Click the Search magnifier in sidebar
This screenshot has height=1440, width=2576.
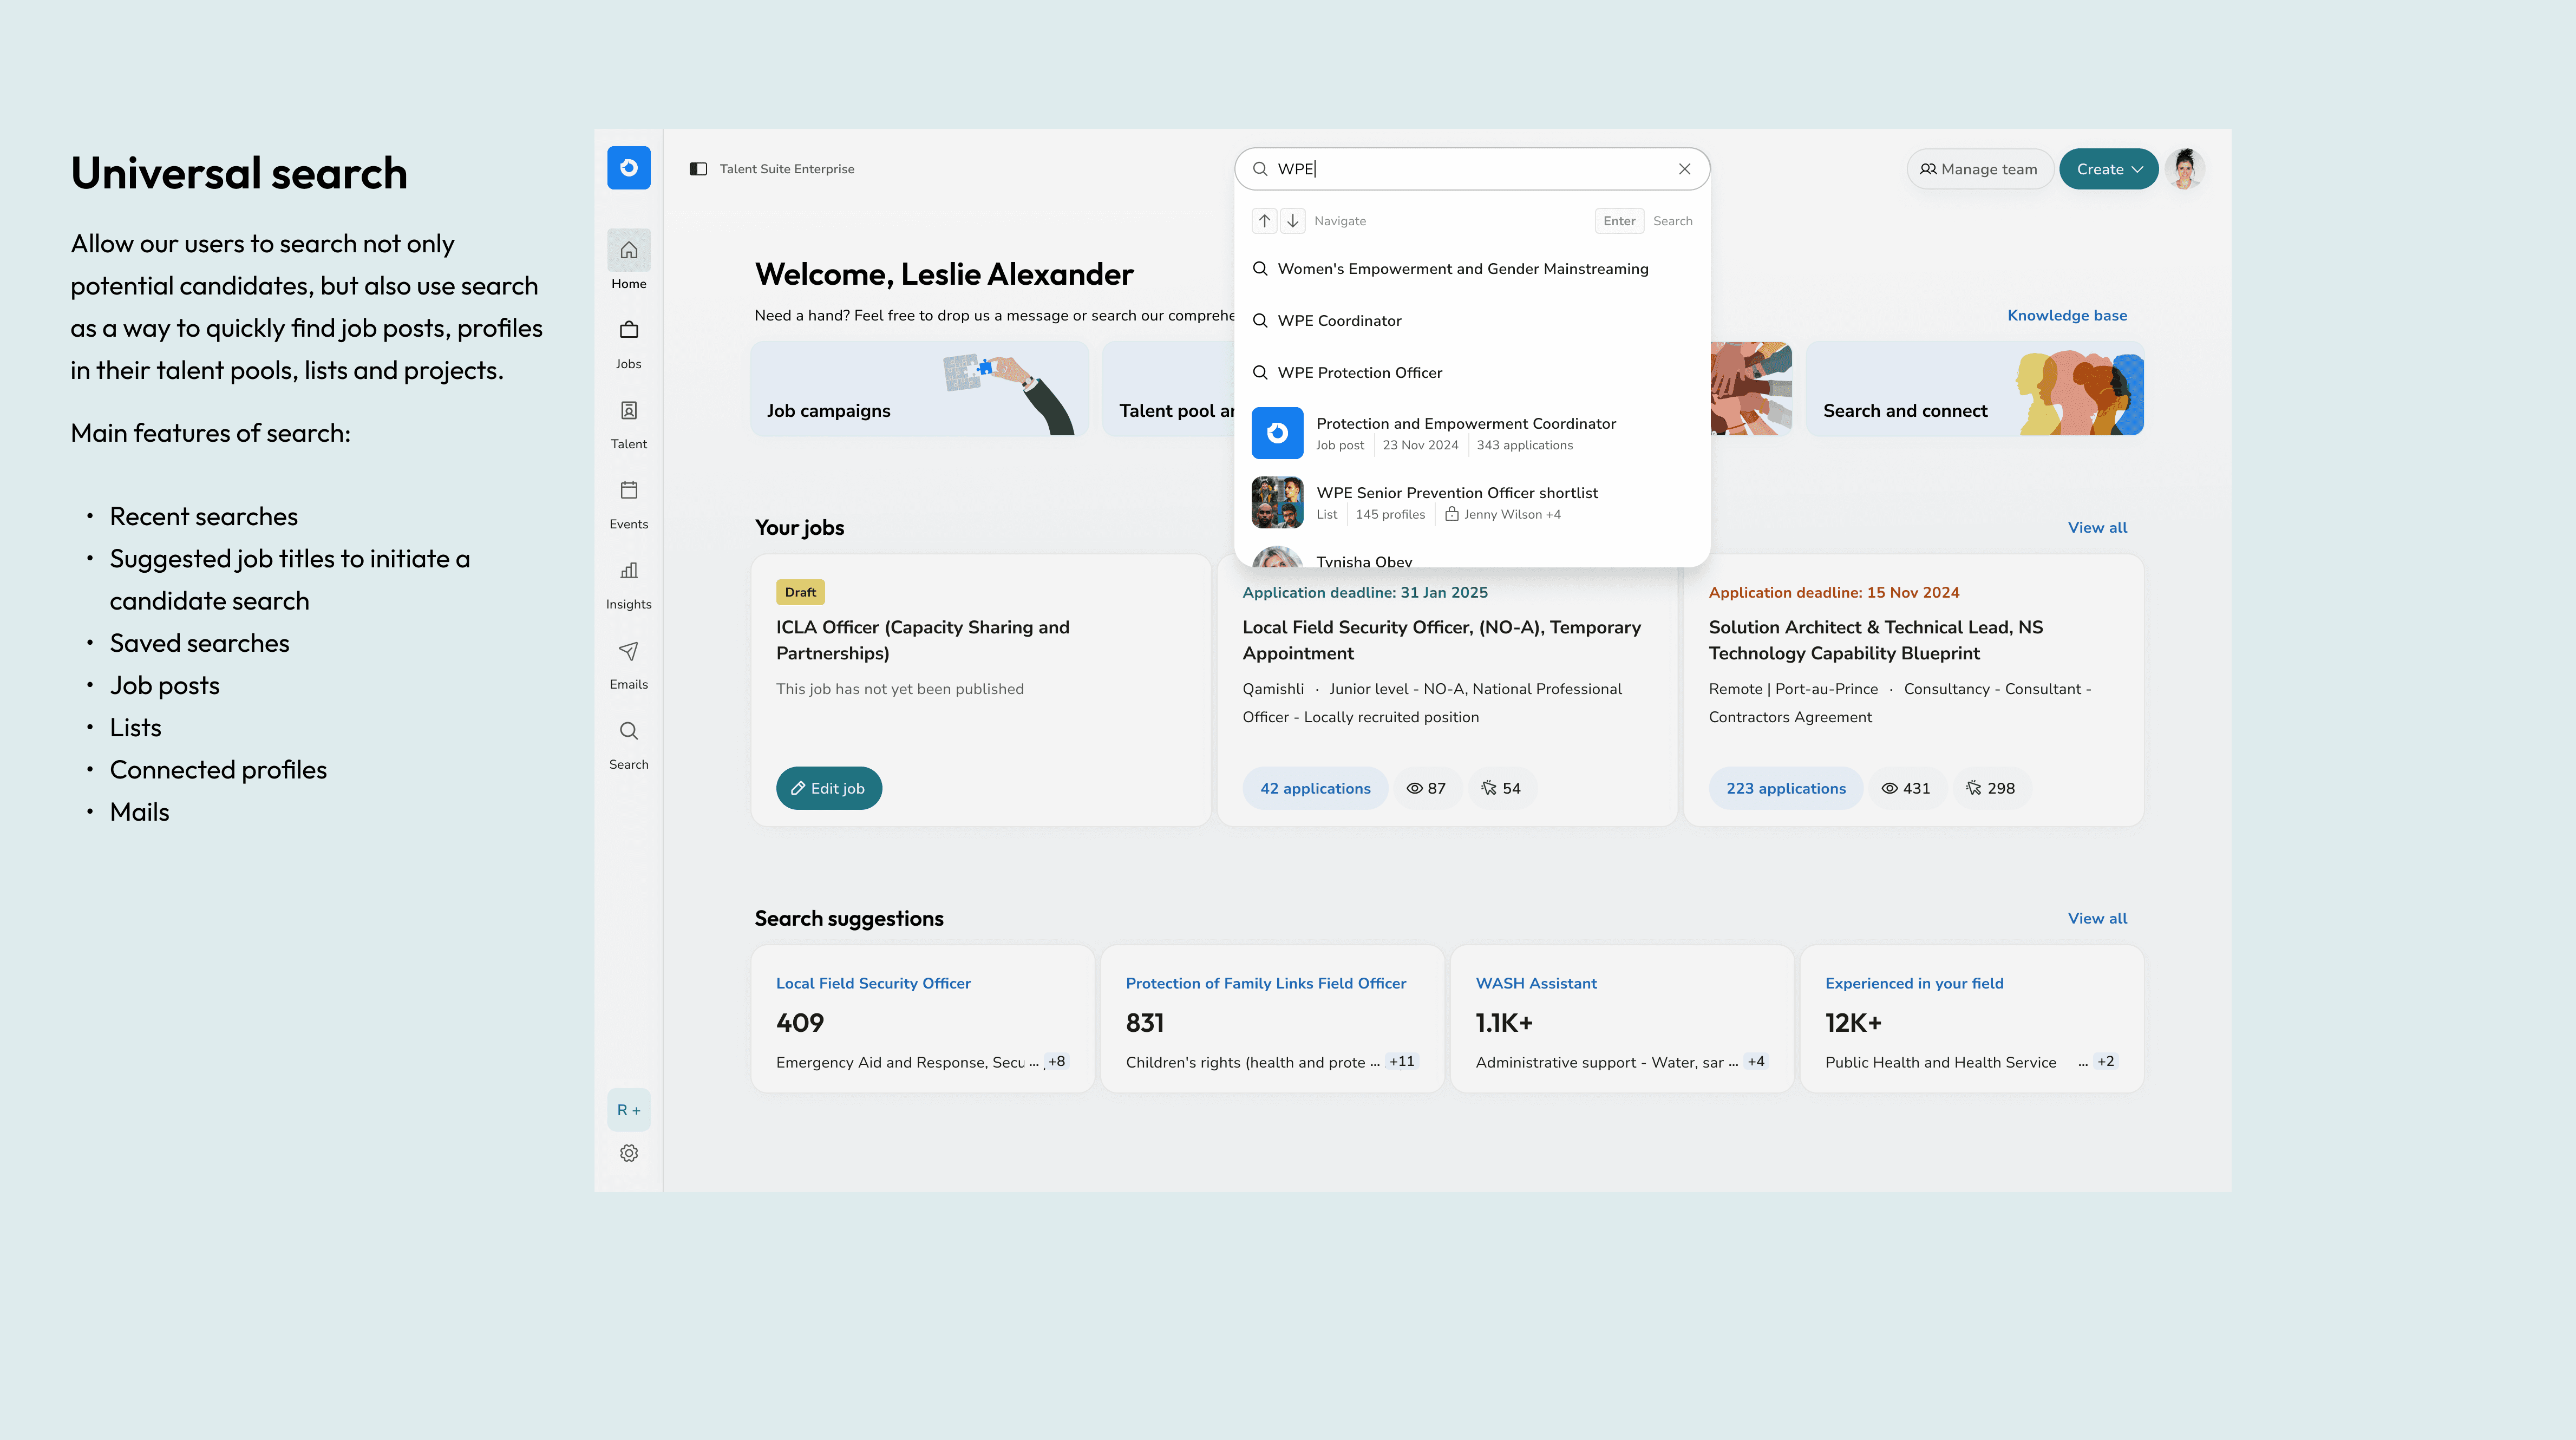(x=628, y=731)
